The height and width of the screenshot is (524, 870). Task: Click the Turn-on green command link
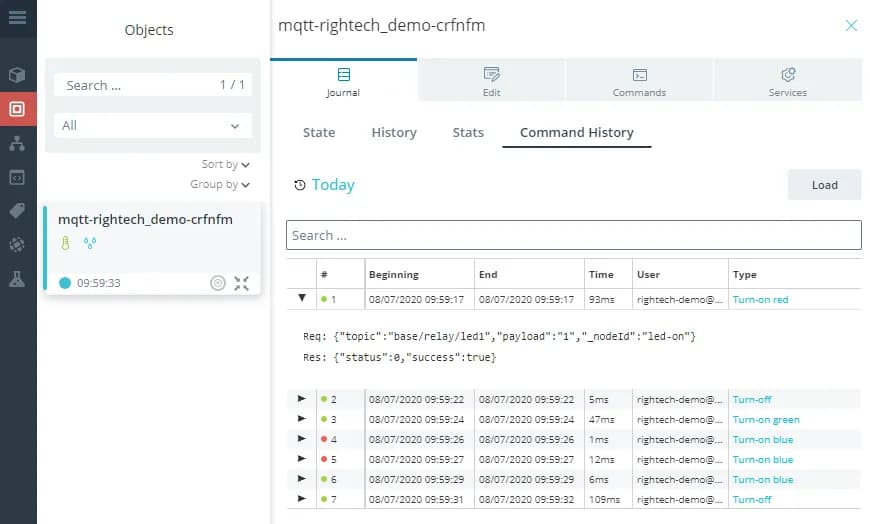765,420
